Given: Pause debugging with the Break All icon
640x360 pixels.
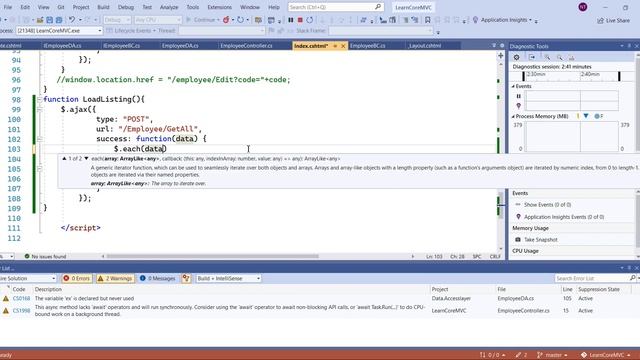Looking at the screenshot, I should click(x=291, y=20).
